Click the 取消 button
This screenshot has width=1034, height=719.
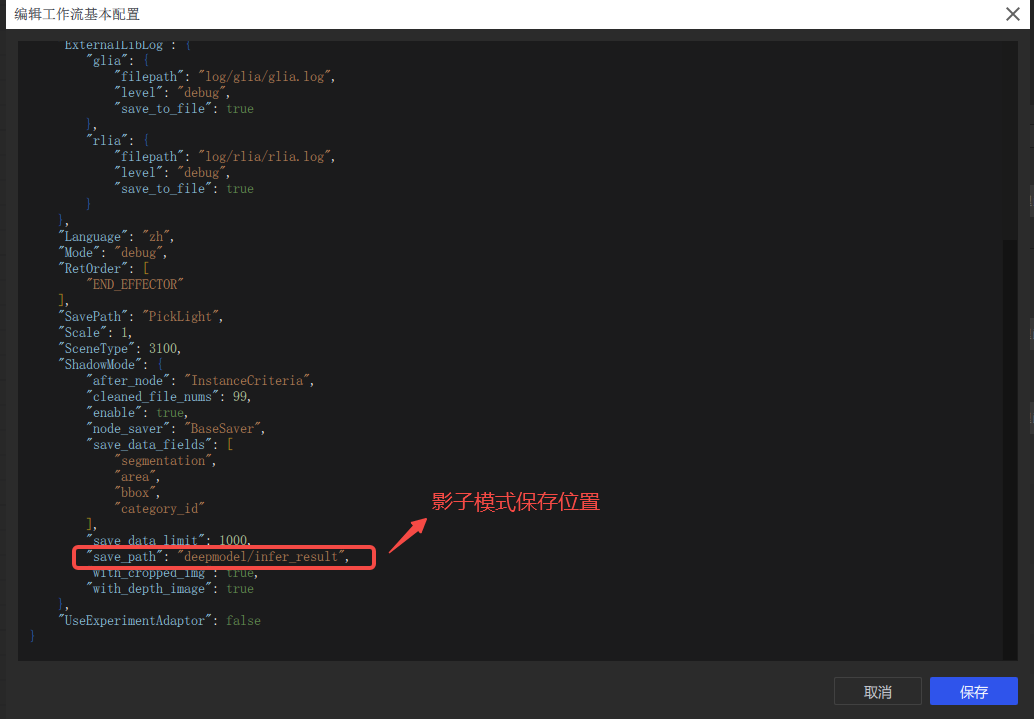click(x=877, y=691)
